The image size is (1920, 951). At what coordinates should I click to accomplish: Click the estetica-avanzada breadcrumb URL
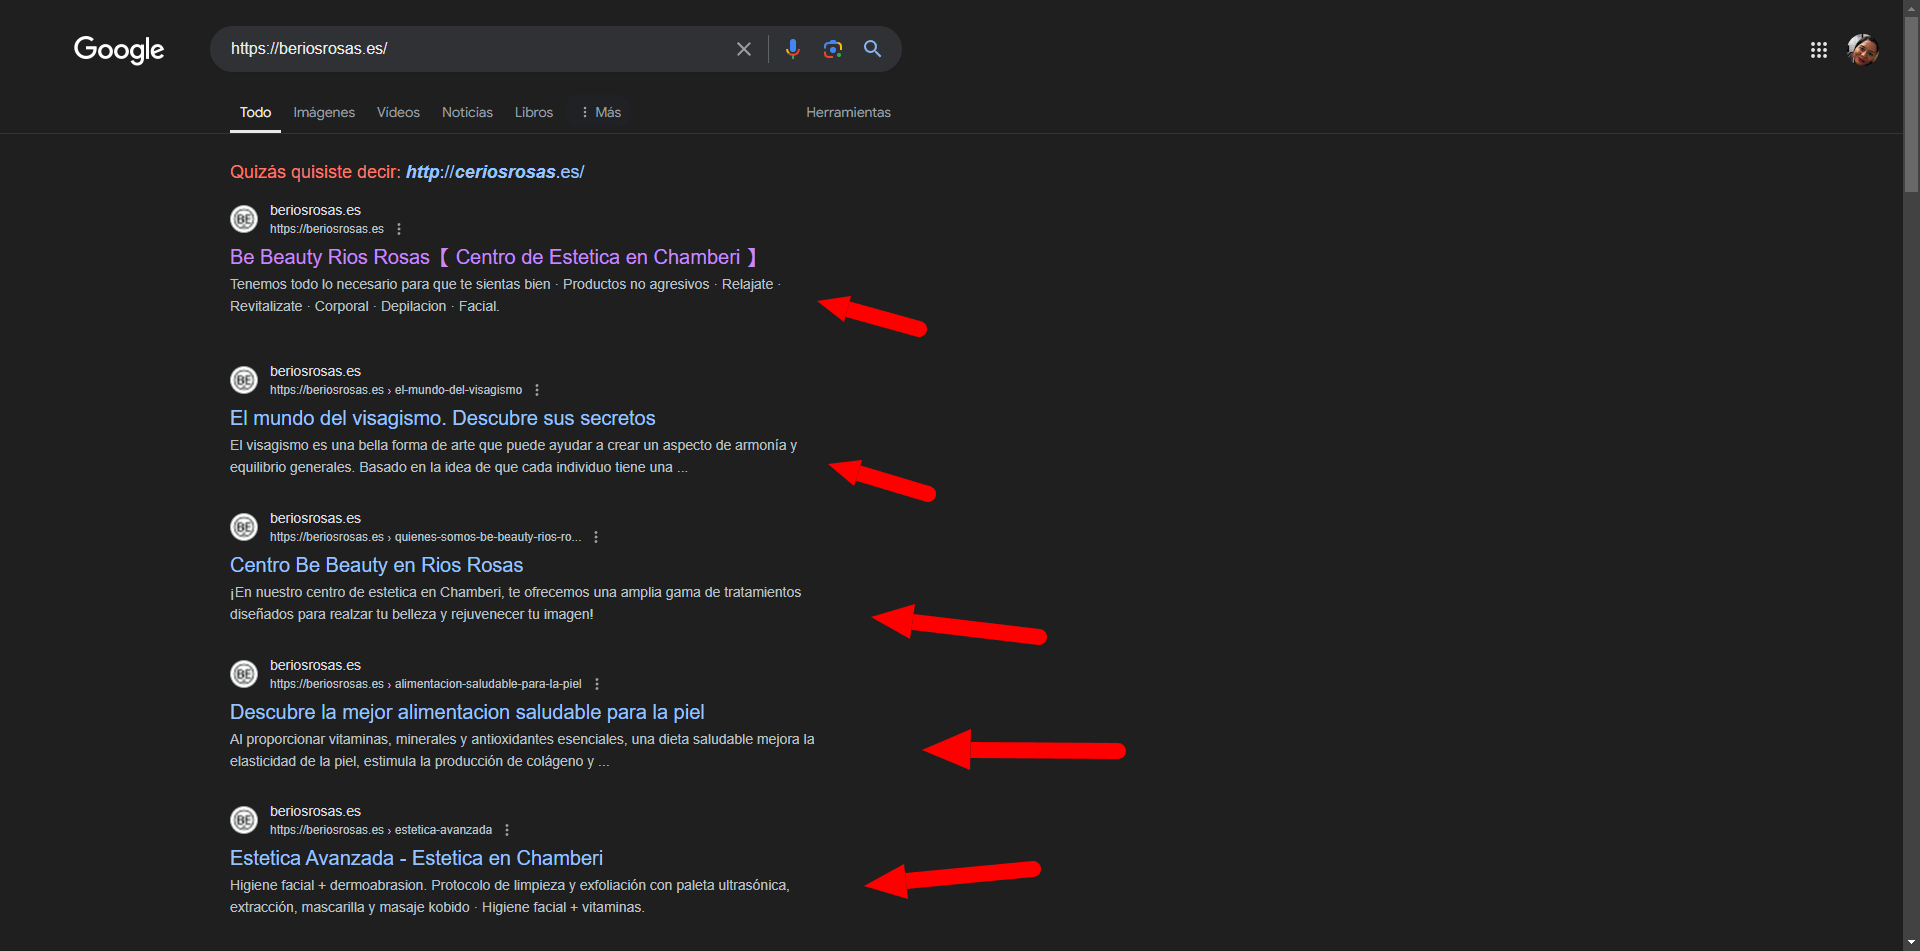point(381,830)
